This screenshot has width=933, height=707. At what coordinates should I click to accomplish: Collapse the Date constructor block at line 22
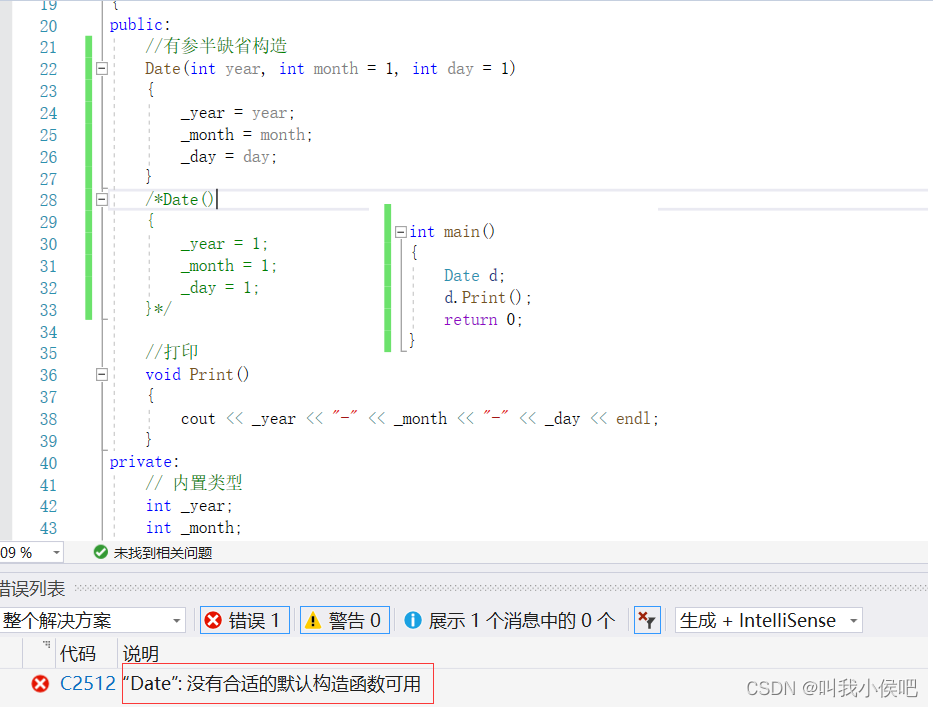pos(103,68)
